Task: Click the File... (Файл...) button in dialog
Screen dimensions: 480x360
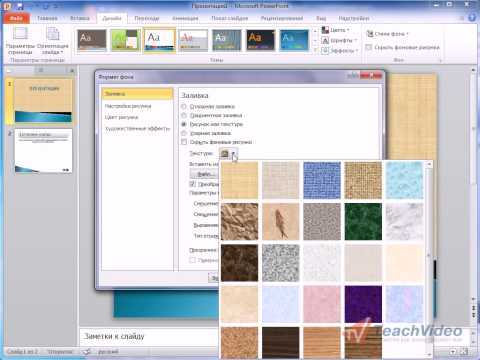Action: (204, 174)
